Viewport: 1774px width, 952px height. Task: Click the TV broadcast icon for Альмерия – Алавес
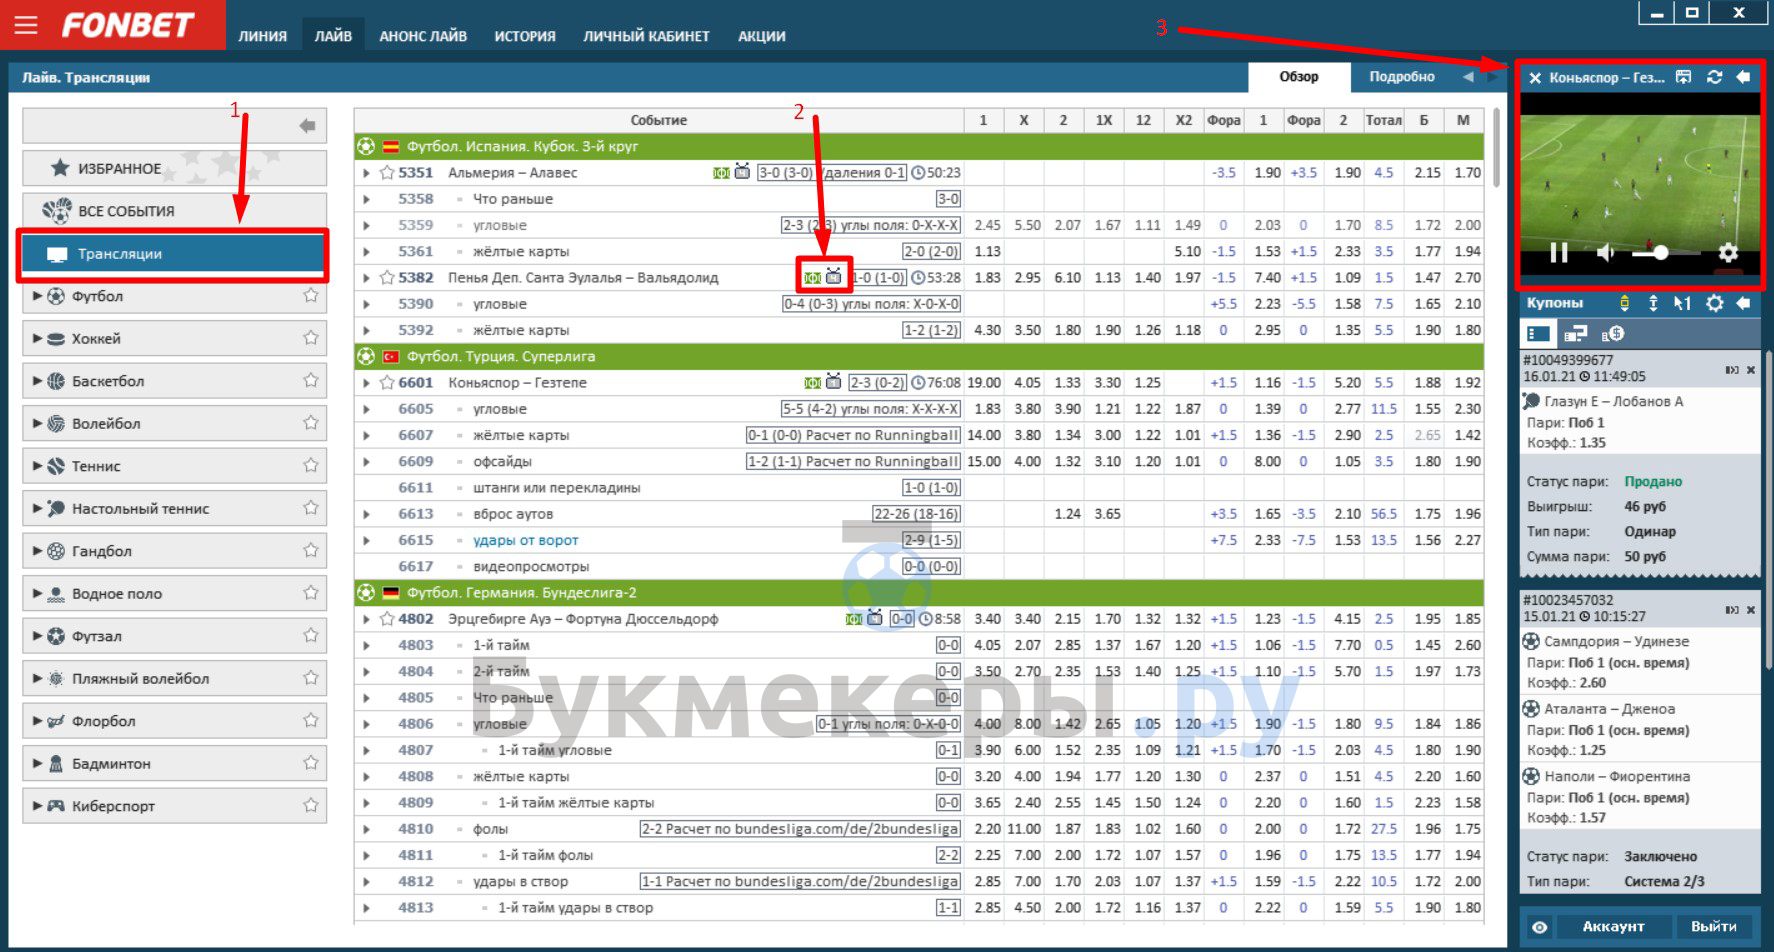pyautogui.click(x=742, y=172)
